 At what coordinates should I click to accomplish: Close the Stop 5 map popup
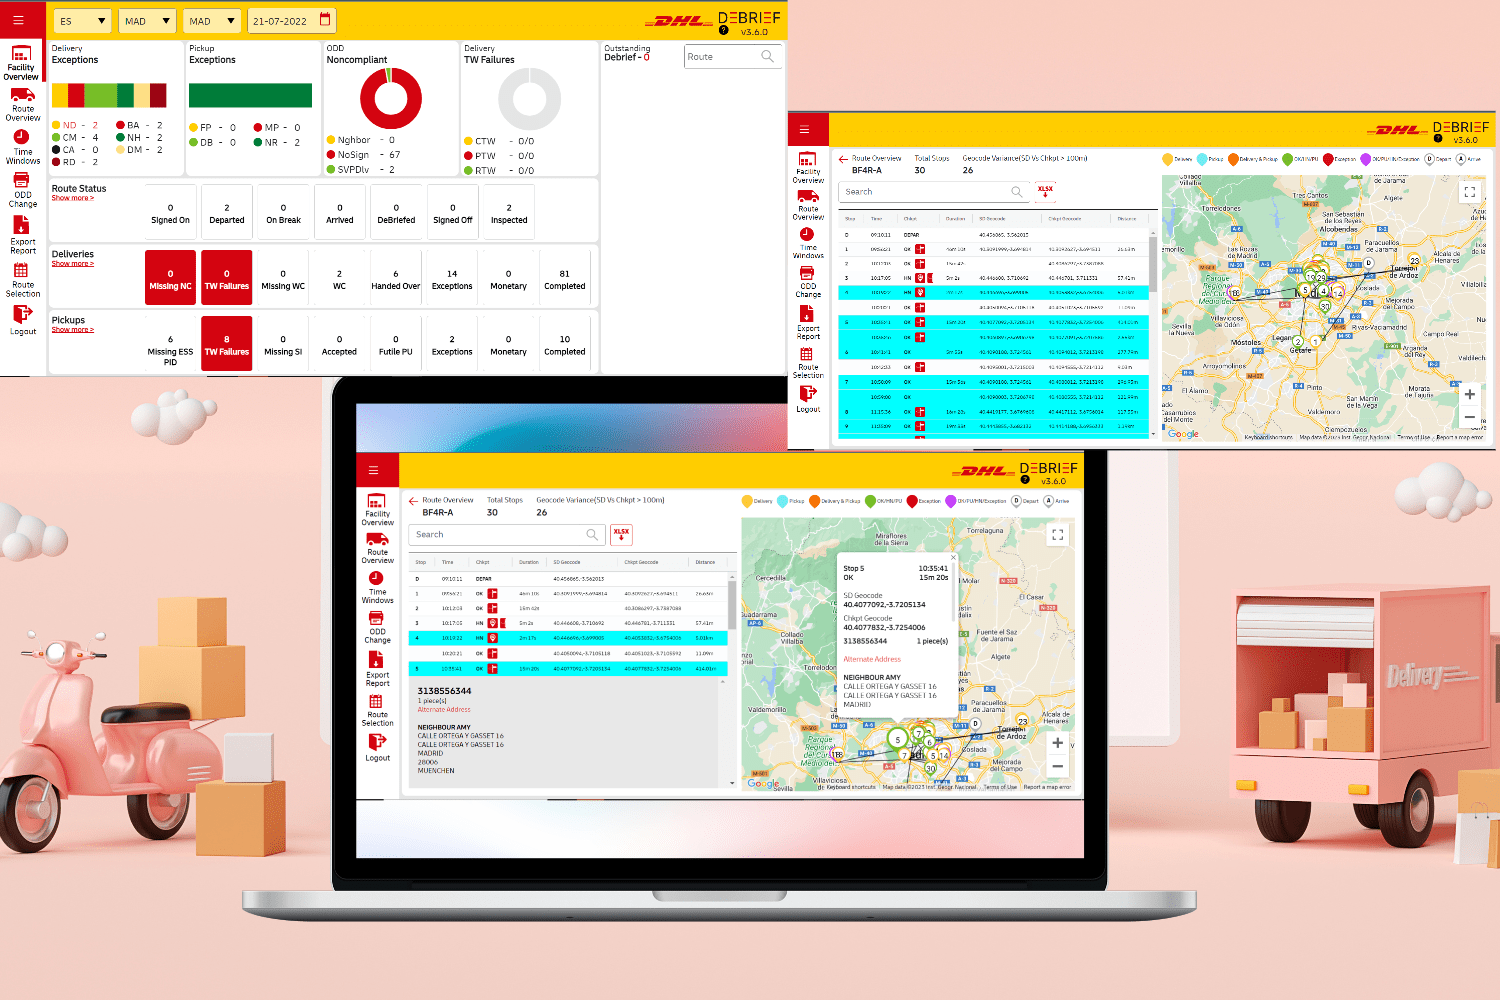point(953,557)
